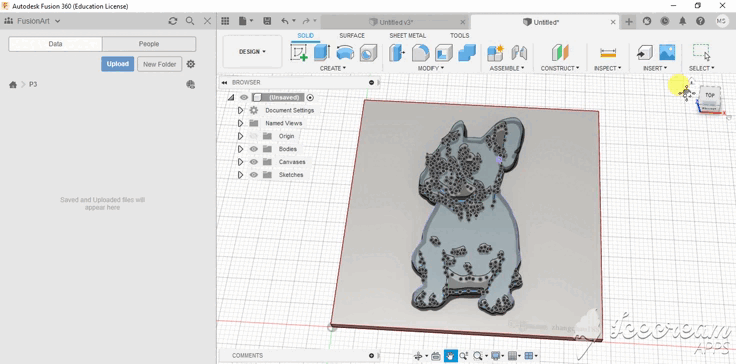Select the Offset Plane construct icon
The image size is (736, 364).
(x=560, y=53)
